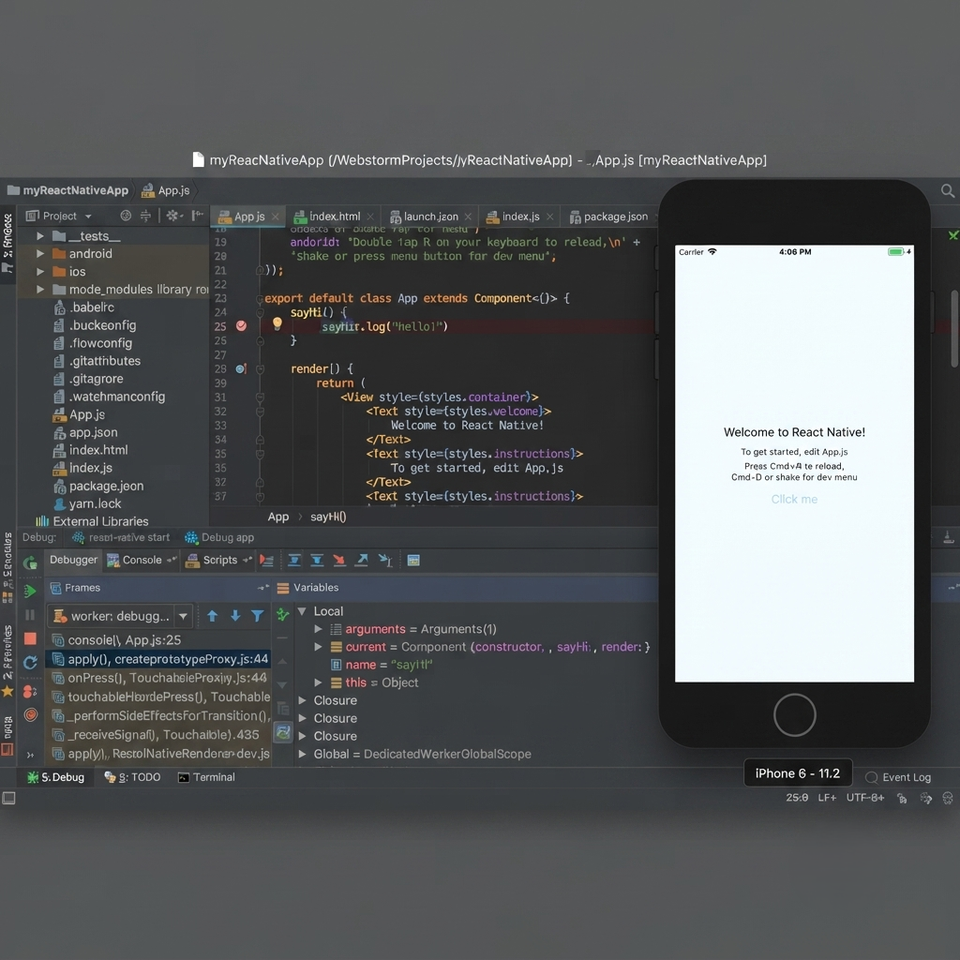Click the 25:8 cursor position in status bar
Image resolution: width=960 pixels, height=960 pixels.
(797, 797)
